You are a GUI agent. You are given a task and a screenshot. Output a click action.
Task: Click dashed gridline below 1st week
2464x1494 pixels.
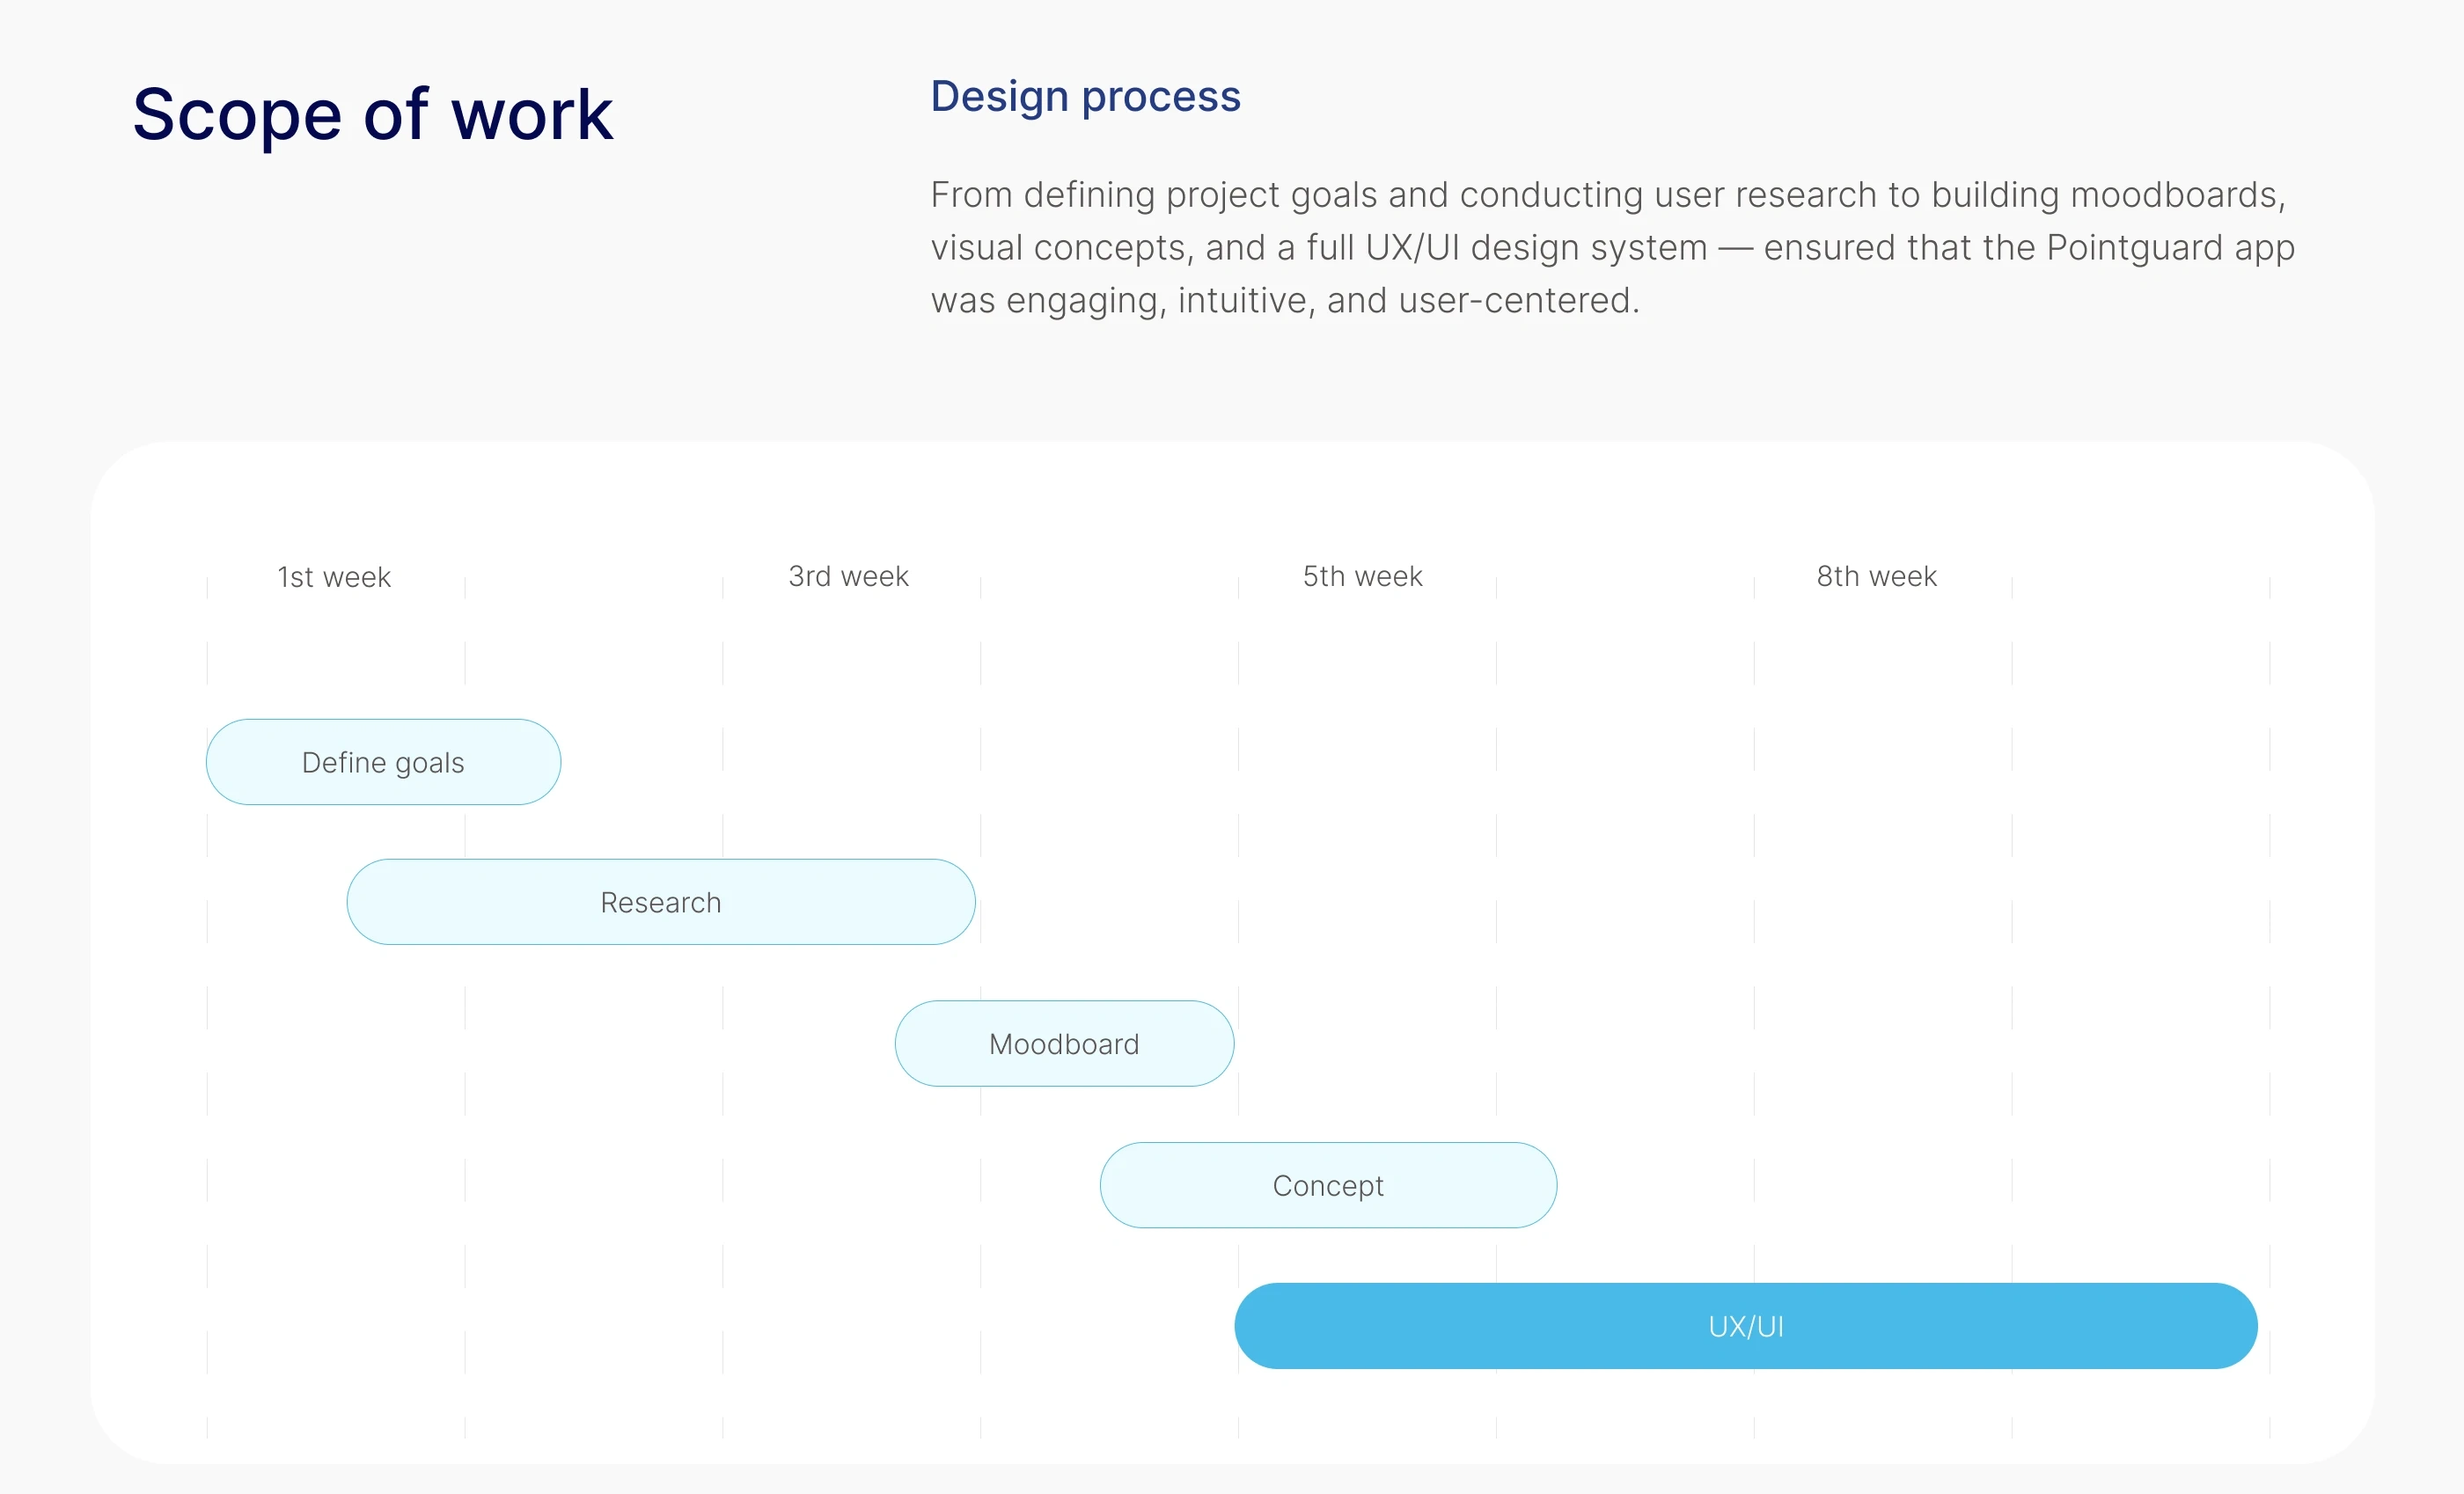click(207, 662)
